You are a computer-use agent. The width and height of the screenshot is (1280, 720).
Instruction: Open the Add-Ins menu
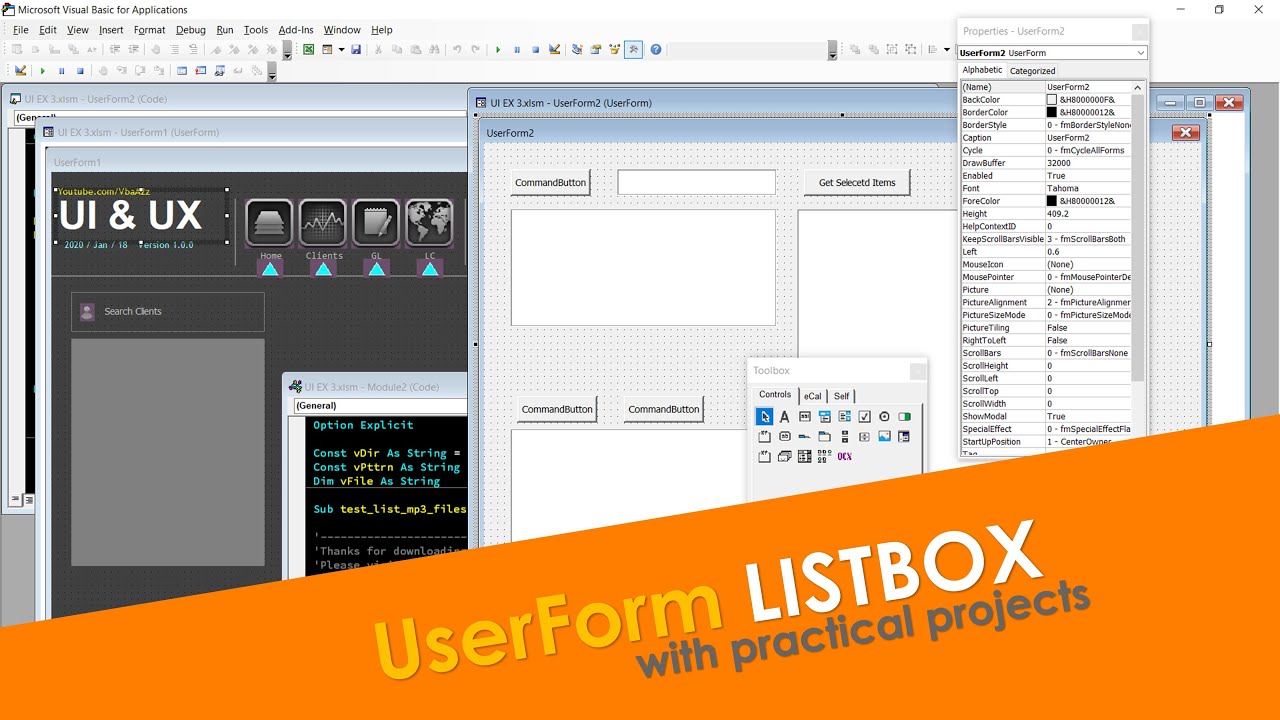[296, 30]
